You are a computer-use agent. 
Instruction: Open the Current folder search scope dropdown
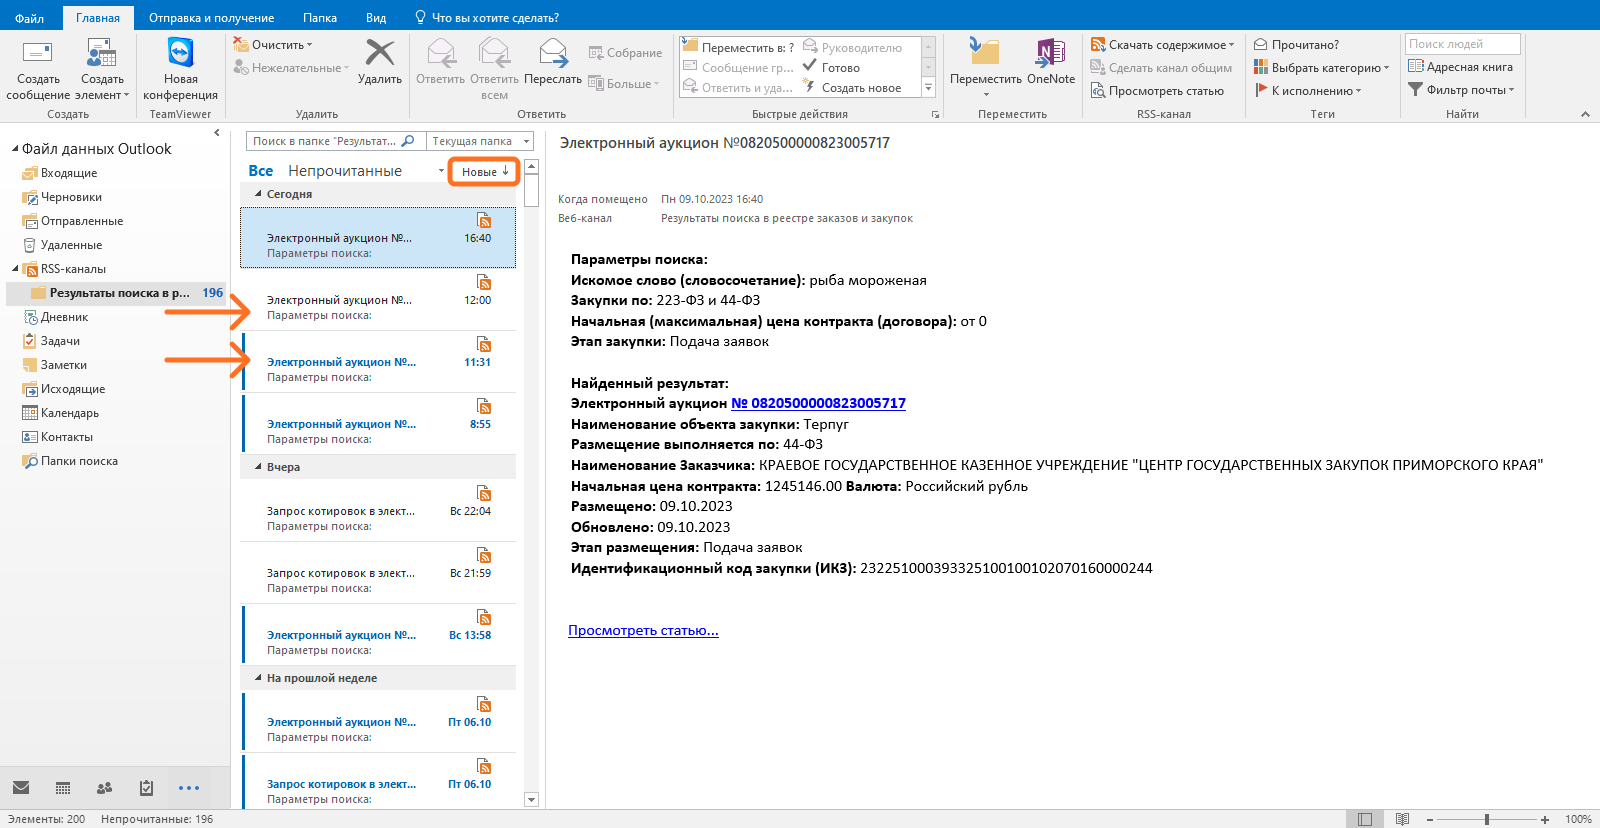coord(480,141)
